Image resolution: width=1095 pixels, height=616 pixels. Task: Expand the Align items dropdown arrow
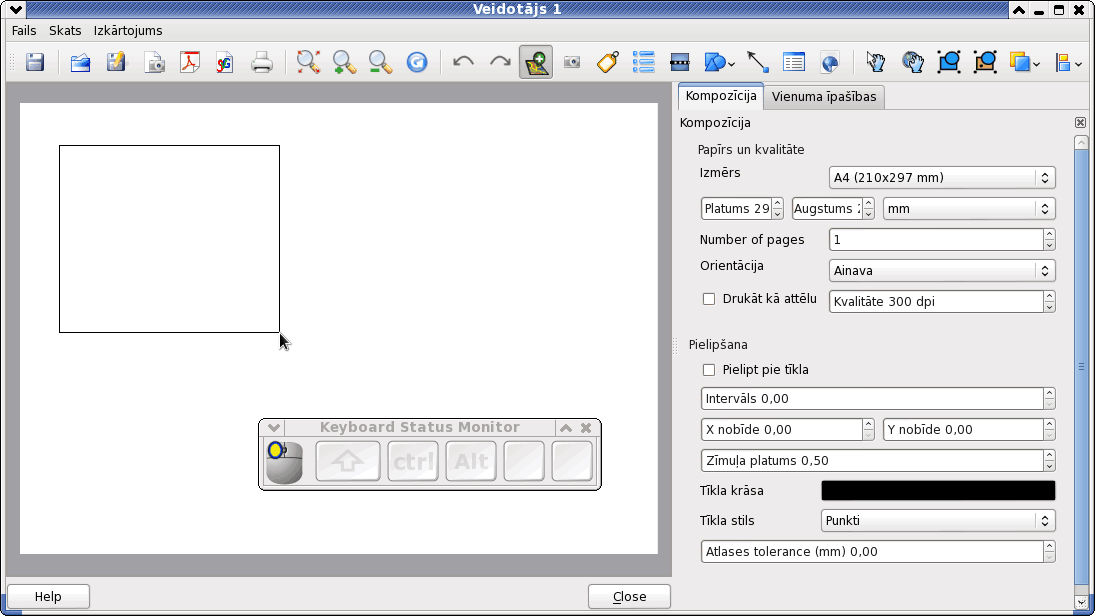[x=1079, y=64]
